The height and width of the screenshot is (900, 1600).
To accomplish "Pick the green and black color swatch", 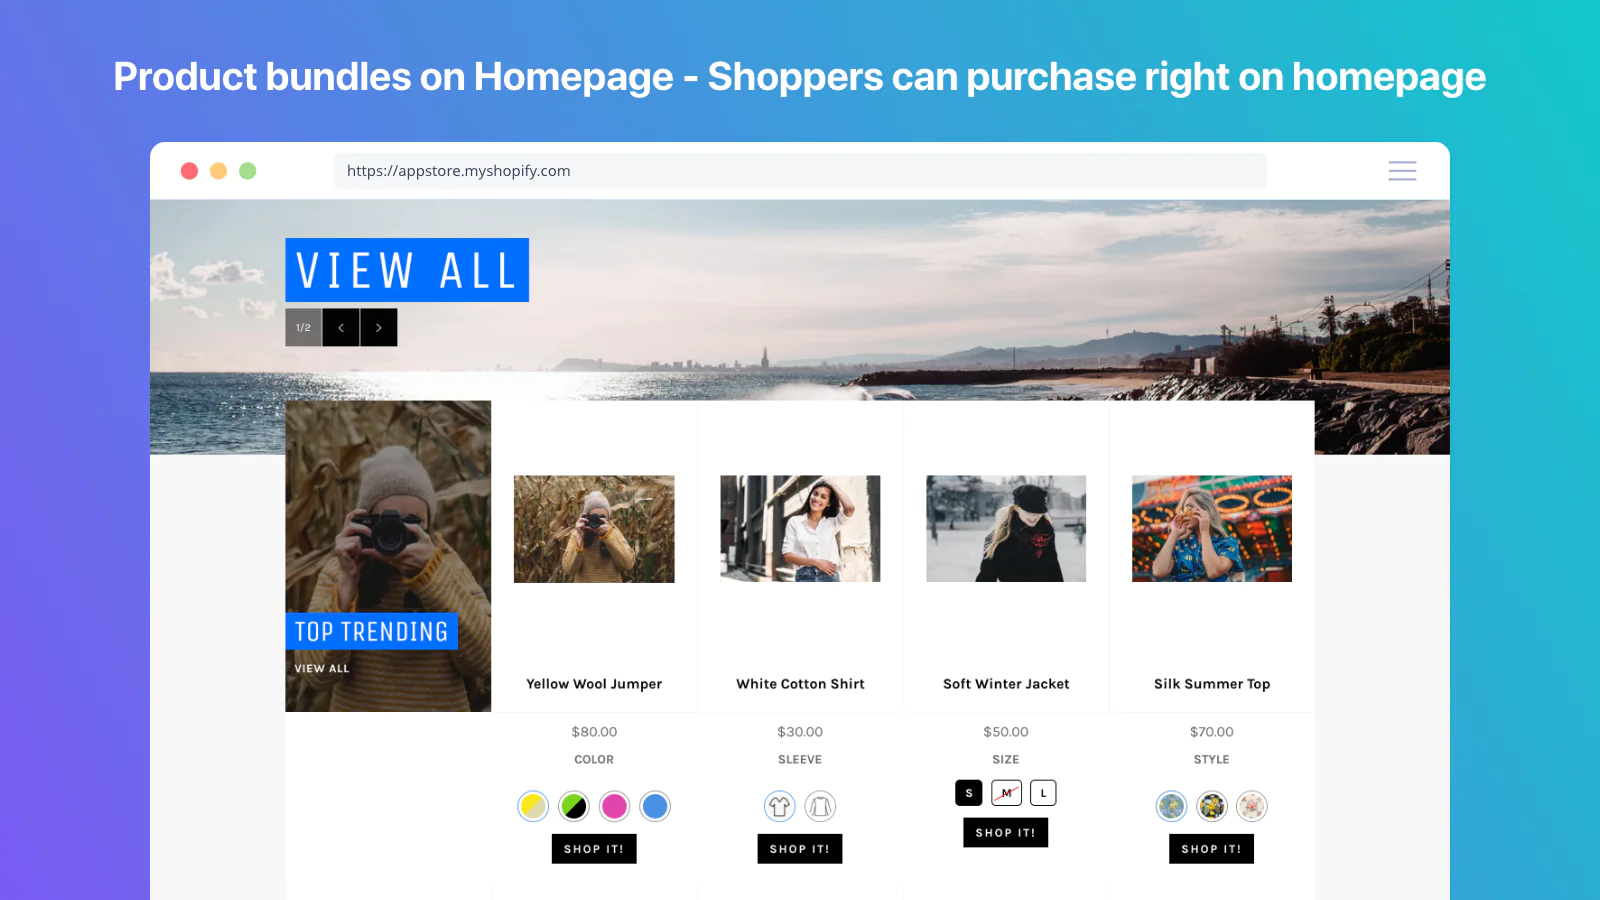I will coord(574,806).
